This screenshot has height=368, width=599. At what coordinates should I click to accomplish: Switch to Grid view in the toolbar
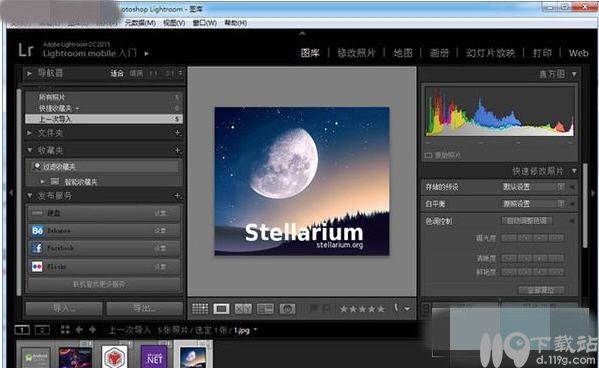(x=200, y=308)
